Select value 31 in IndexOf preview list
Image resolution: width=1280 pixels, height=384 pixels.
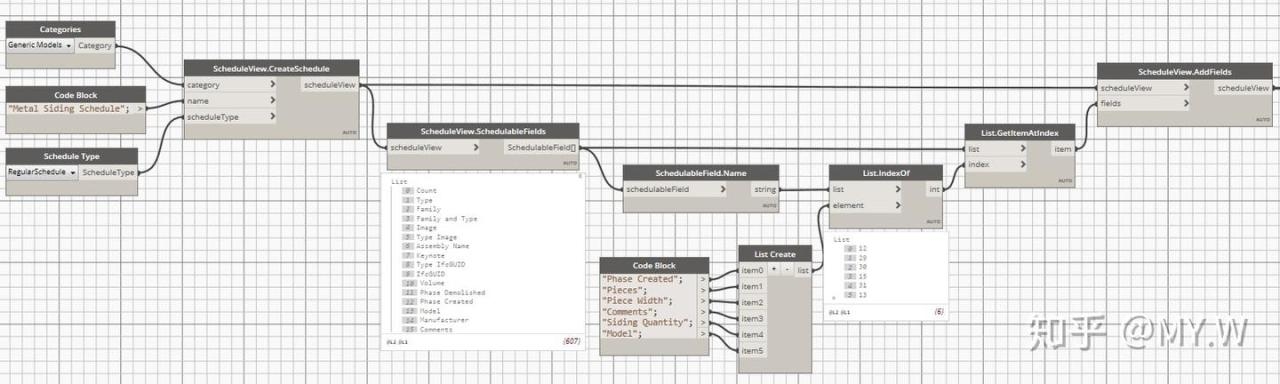(x=862, y=285)
